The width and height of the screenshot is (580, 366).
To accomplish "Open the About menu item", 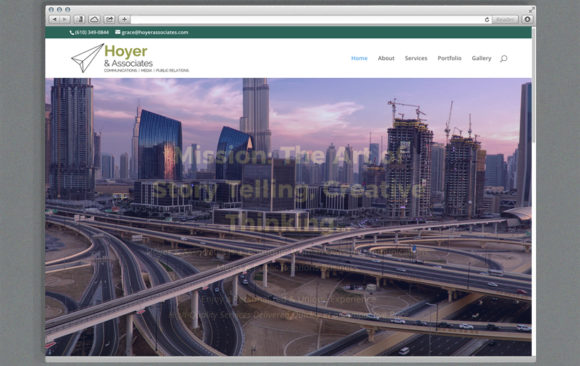I will [386, 58].
